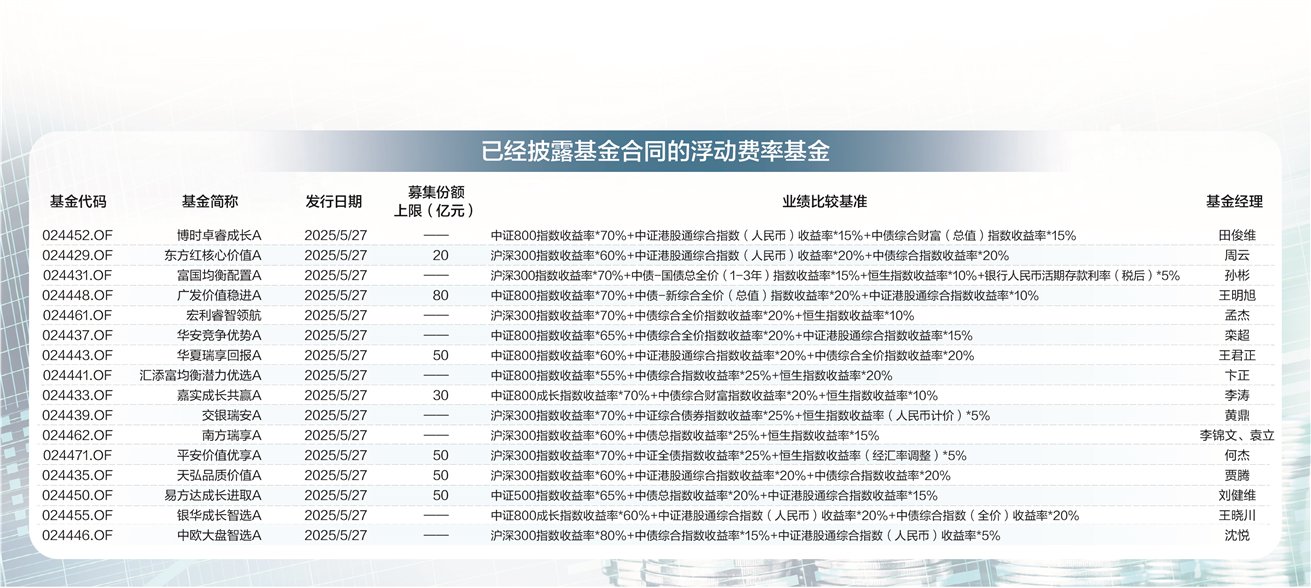
Task: Select the 业绩比较基准 column header
Action: [x=822, y=199]
